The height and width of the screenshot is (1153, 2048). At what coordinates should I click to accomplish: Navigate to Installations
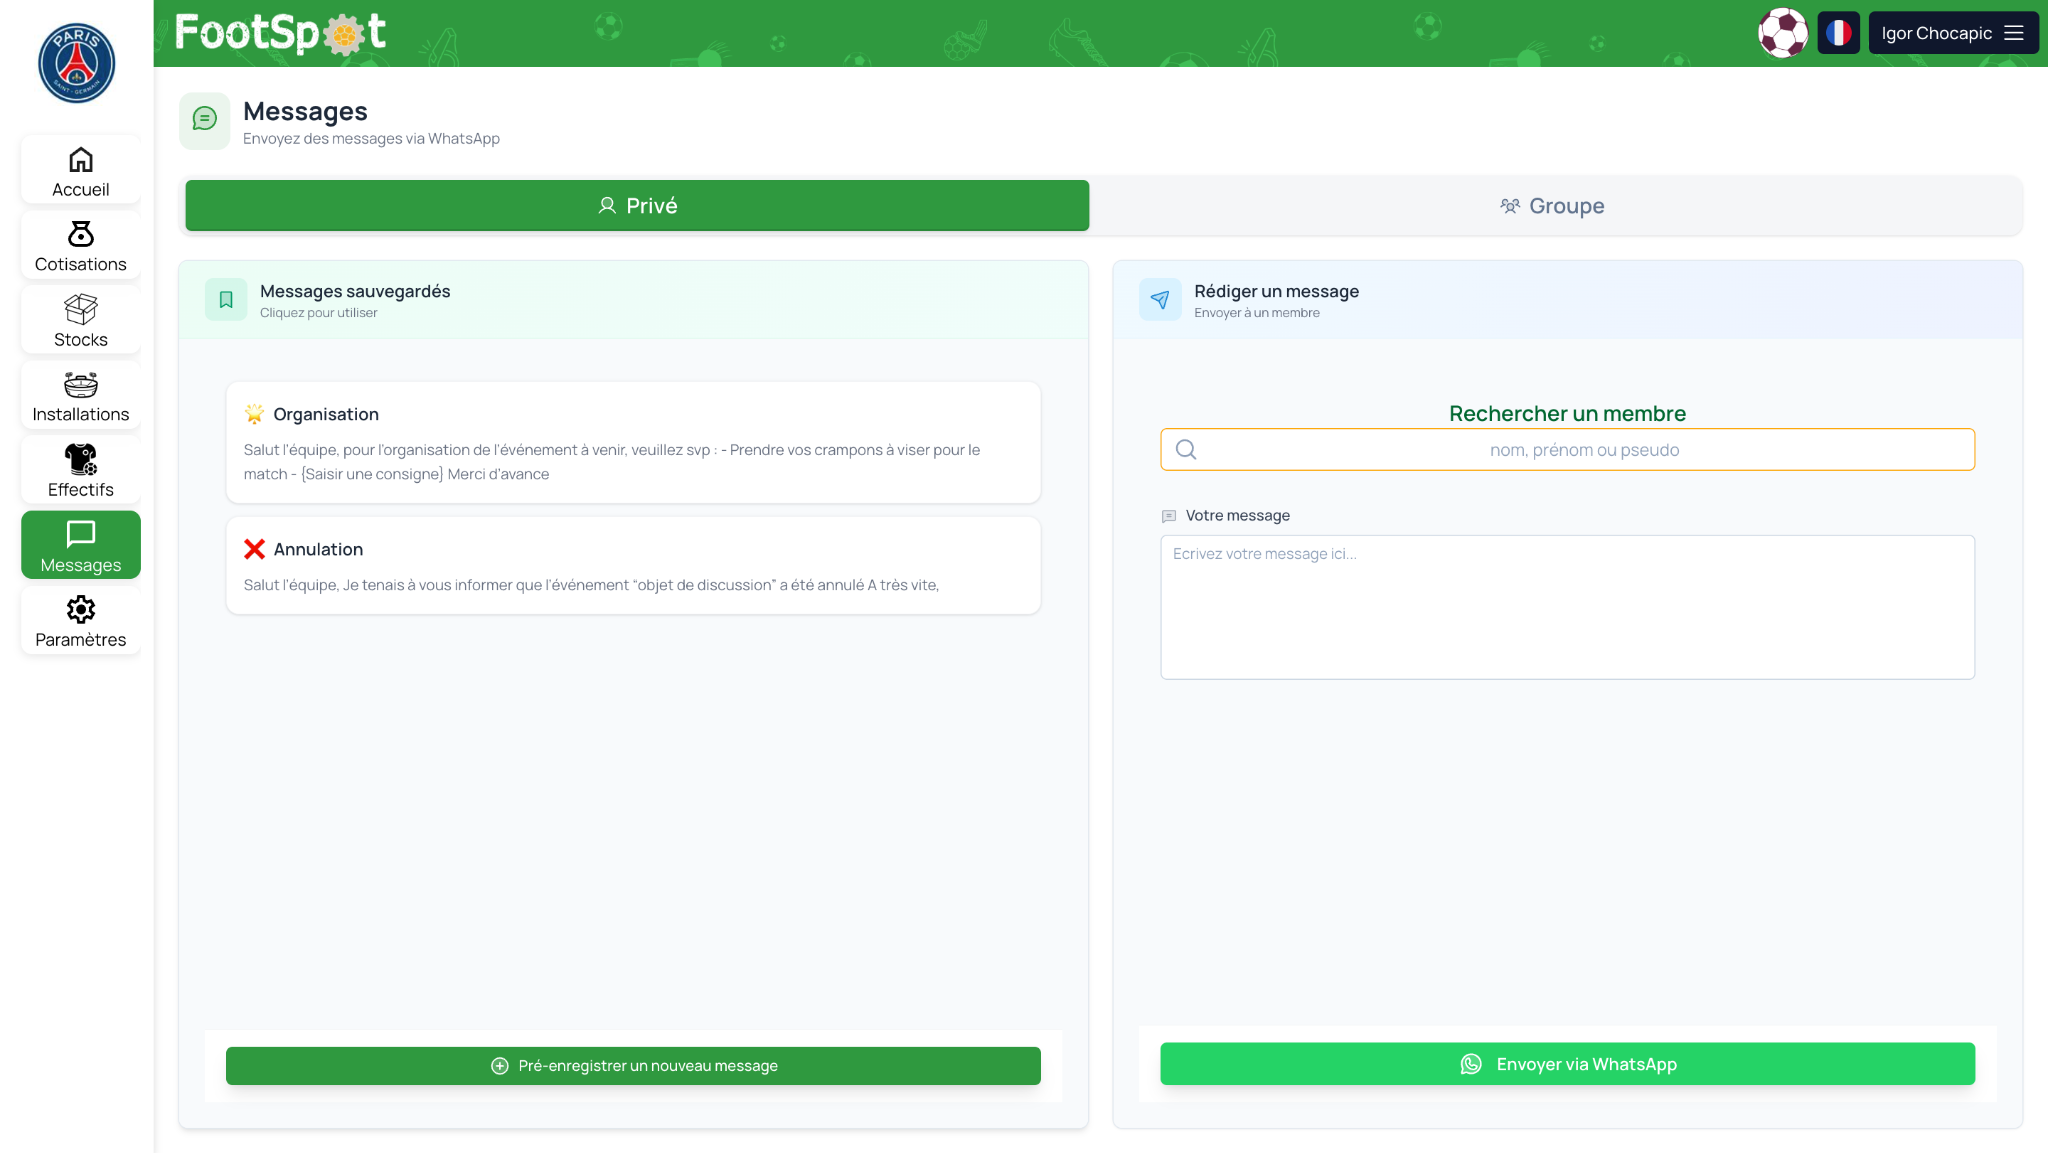81,397
